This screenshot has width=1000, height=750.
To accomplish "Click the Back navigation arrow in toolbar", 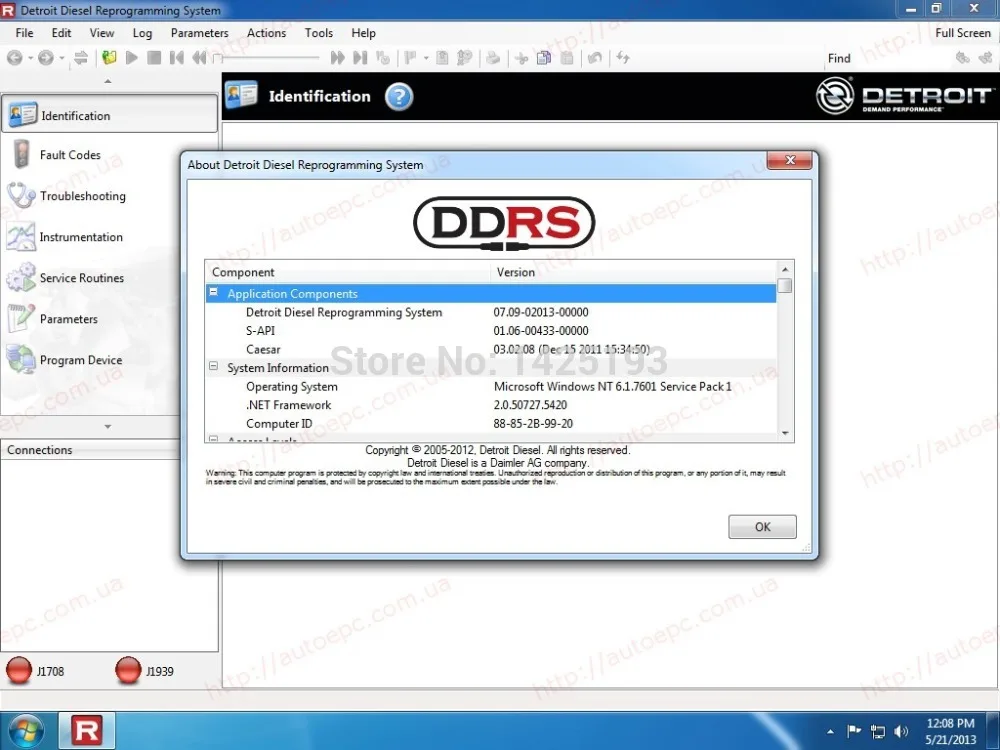I will click(15, 58).
